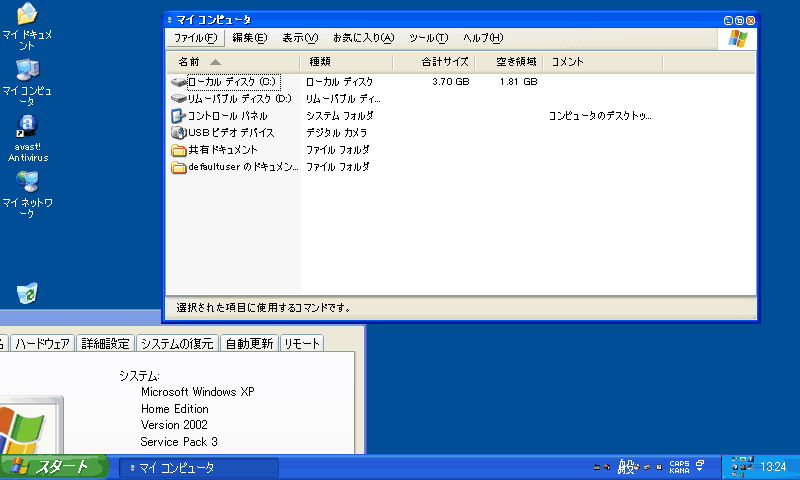Sort by the 合計サイズ column header
The width and height of the screenshot is (800, 480).
click(x=434, y=62)
